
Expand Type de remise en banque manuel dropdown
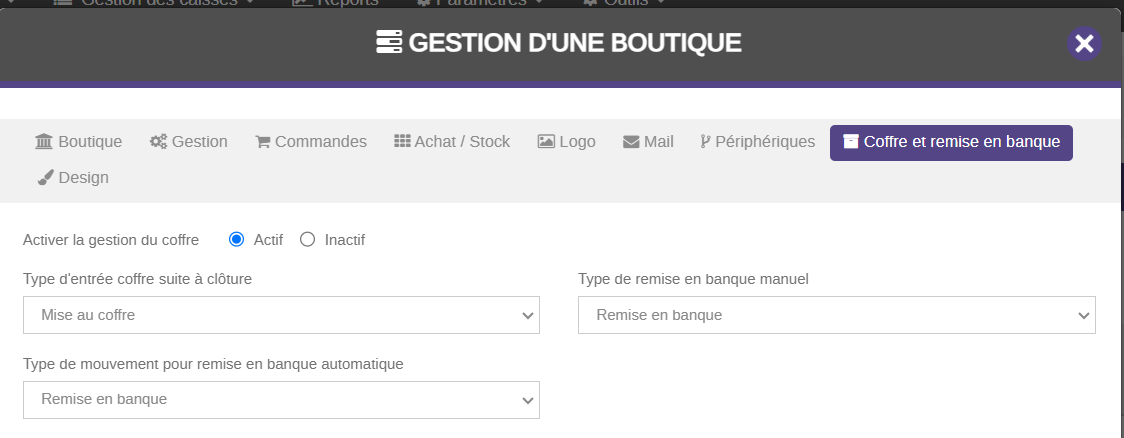(x=836, y=315)
